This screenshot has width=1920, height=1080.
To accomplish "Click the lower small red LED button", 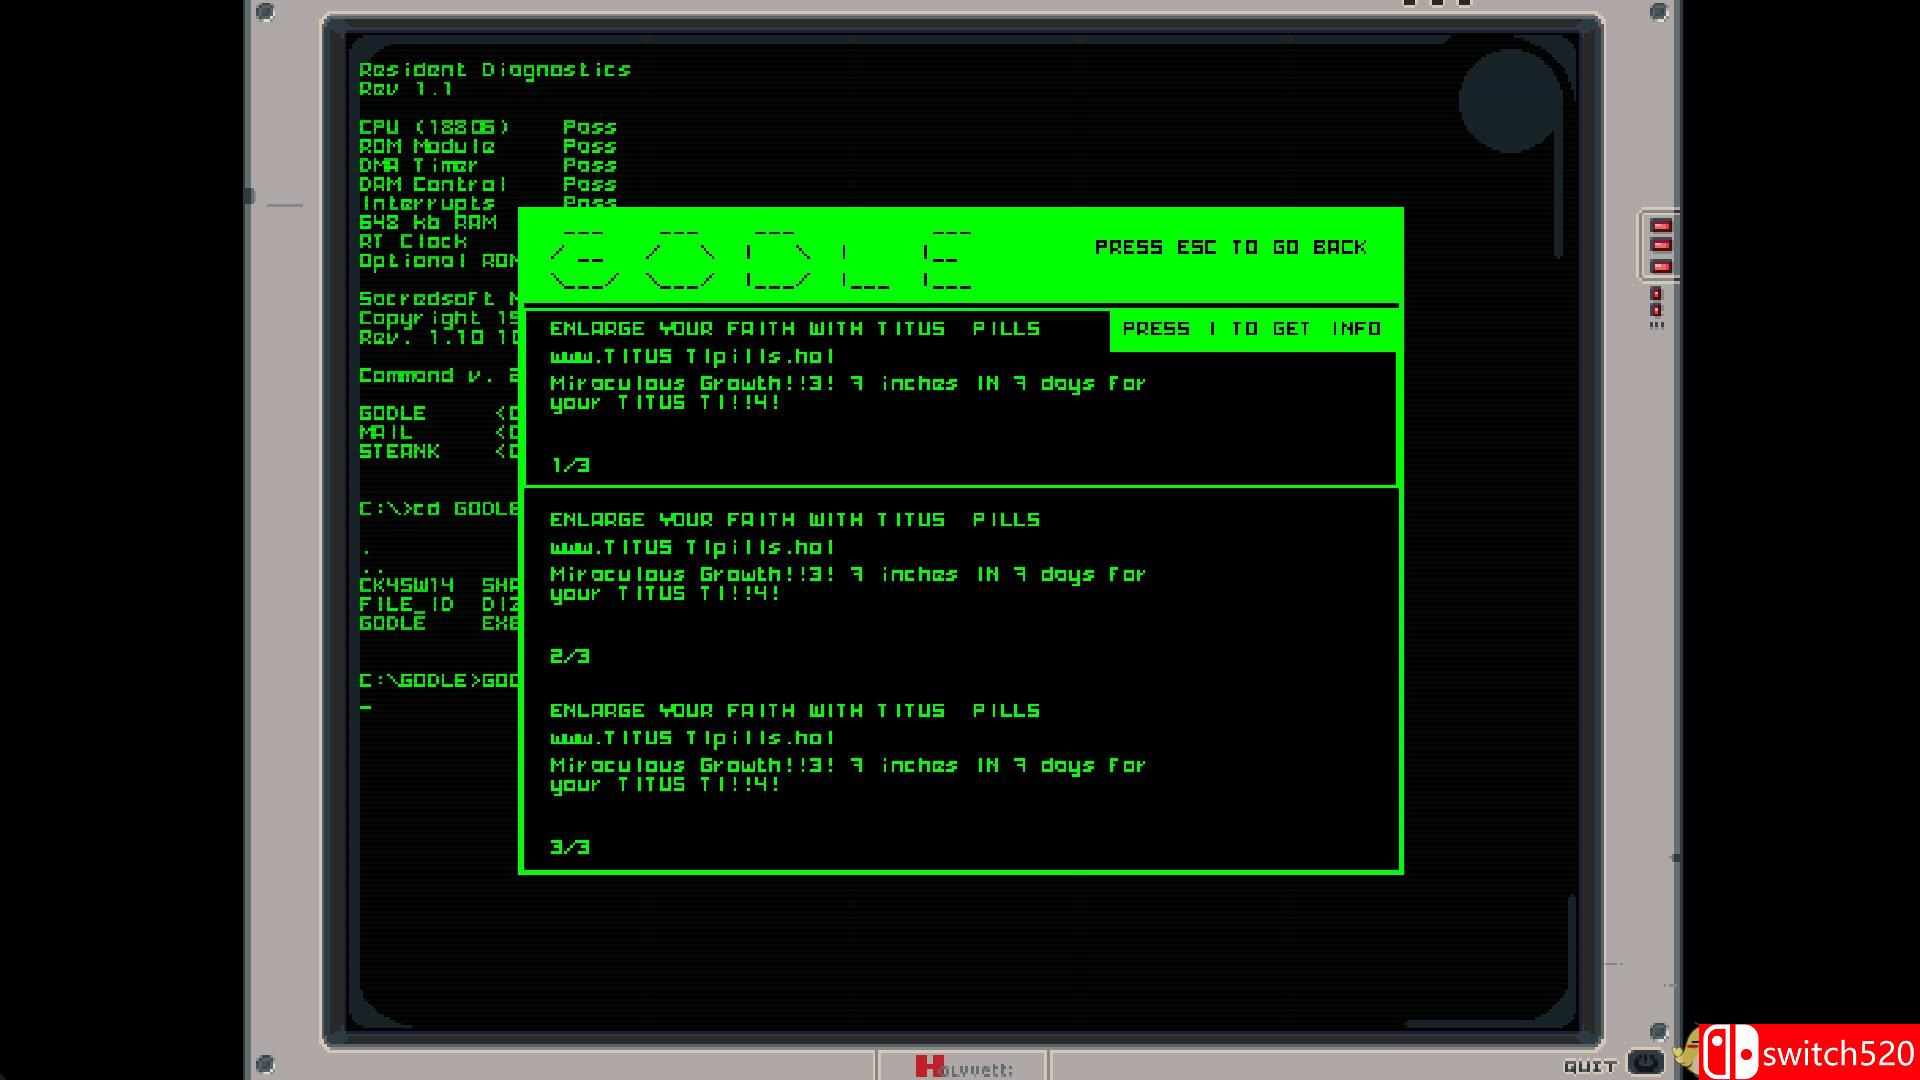I will [1656, 310].
